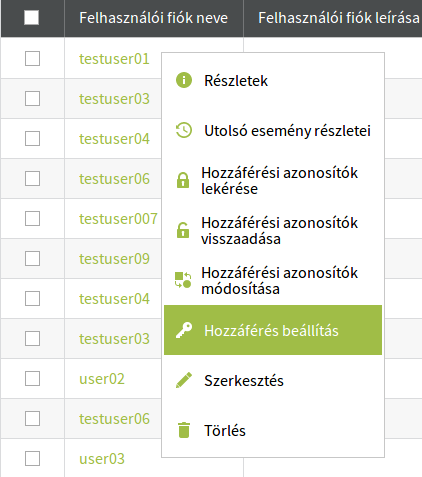
Task: Check the box for the testuser01 row
Action: click(x=32, y=59)
